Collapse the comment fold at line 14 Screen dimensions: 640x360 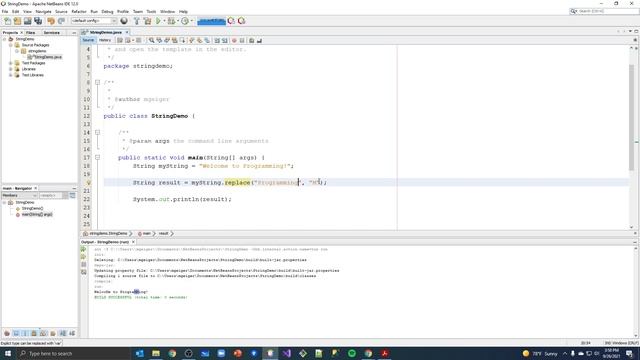click(98, 132)
